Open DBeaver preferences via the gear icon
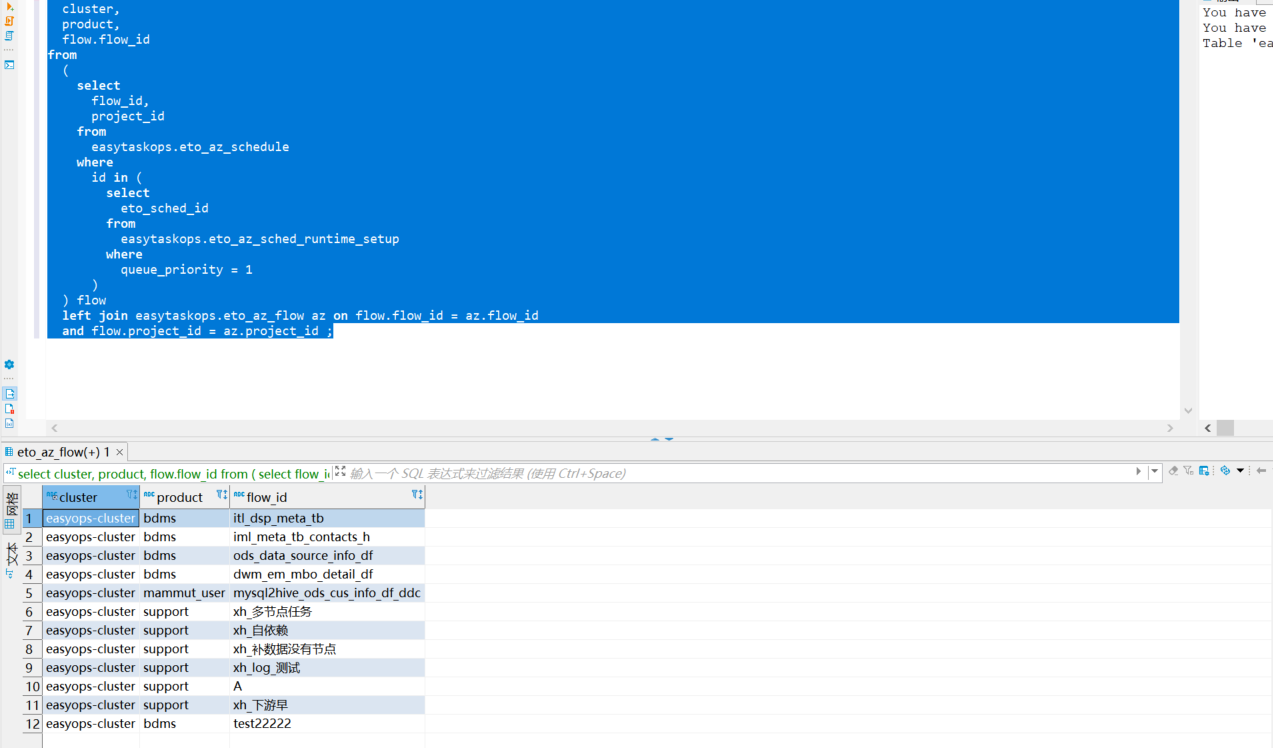 tap(10, 364)
